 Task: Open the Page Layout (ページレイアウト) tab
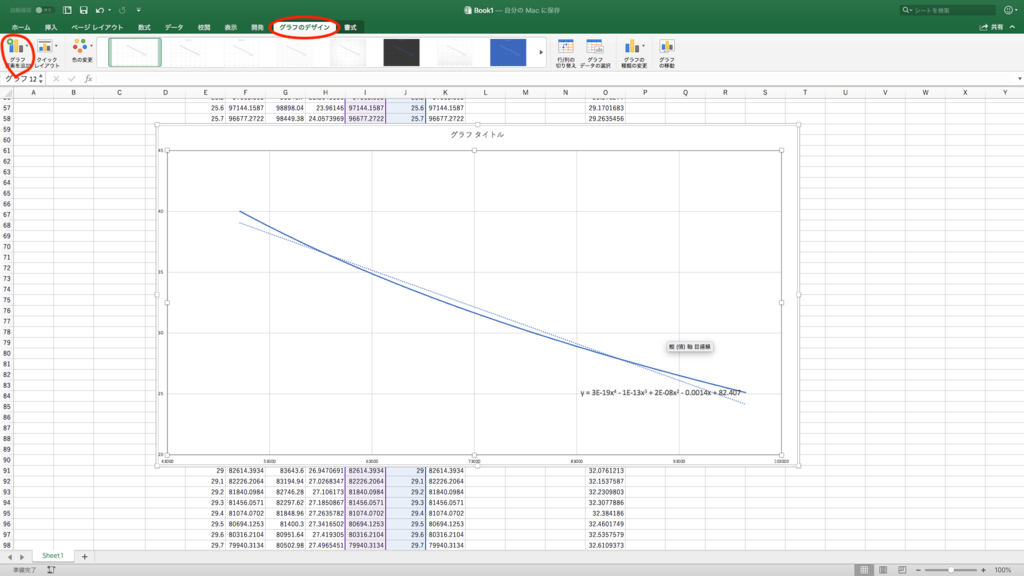pyautogui.click(x=97, y=27)
